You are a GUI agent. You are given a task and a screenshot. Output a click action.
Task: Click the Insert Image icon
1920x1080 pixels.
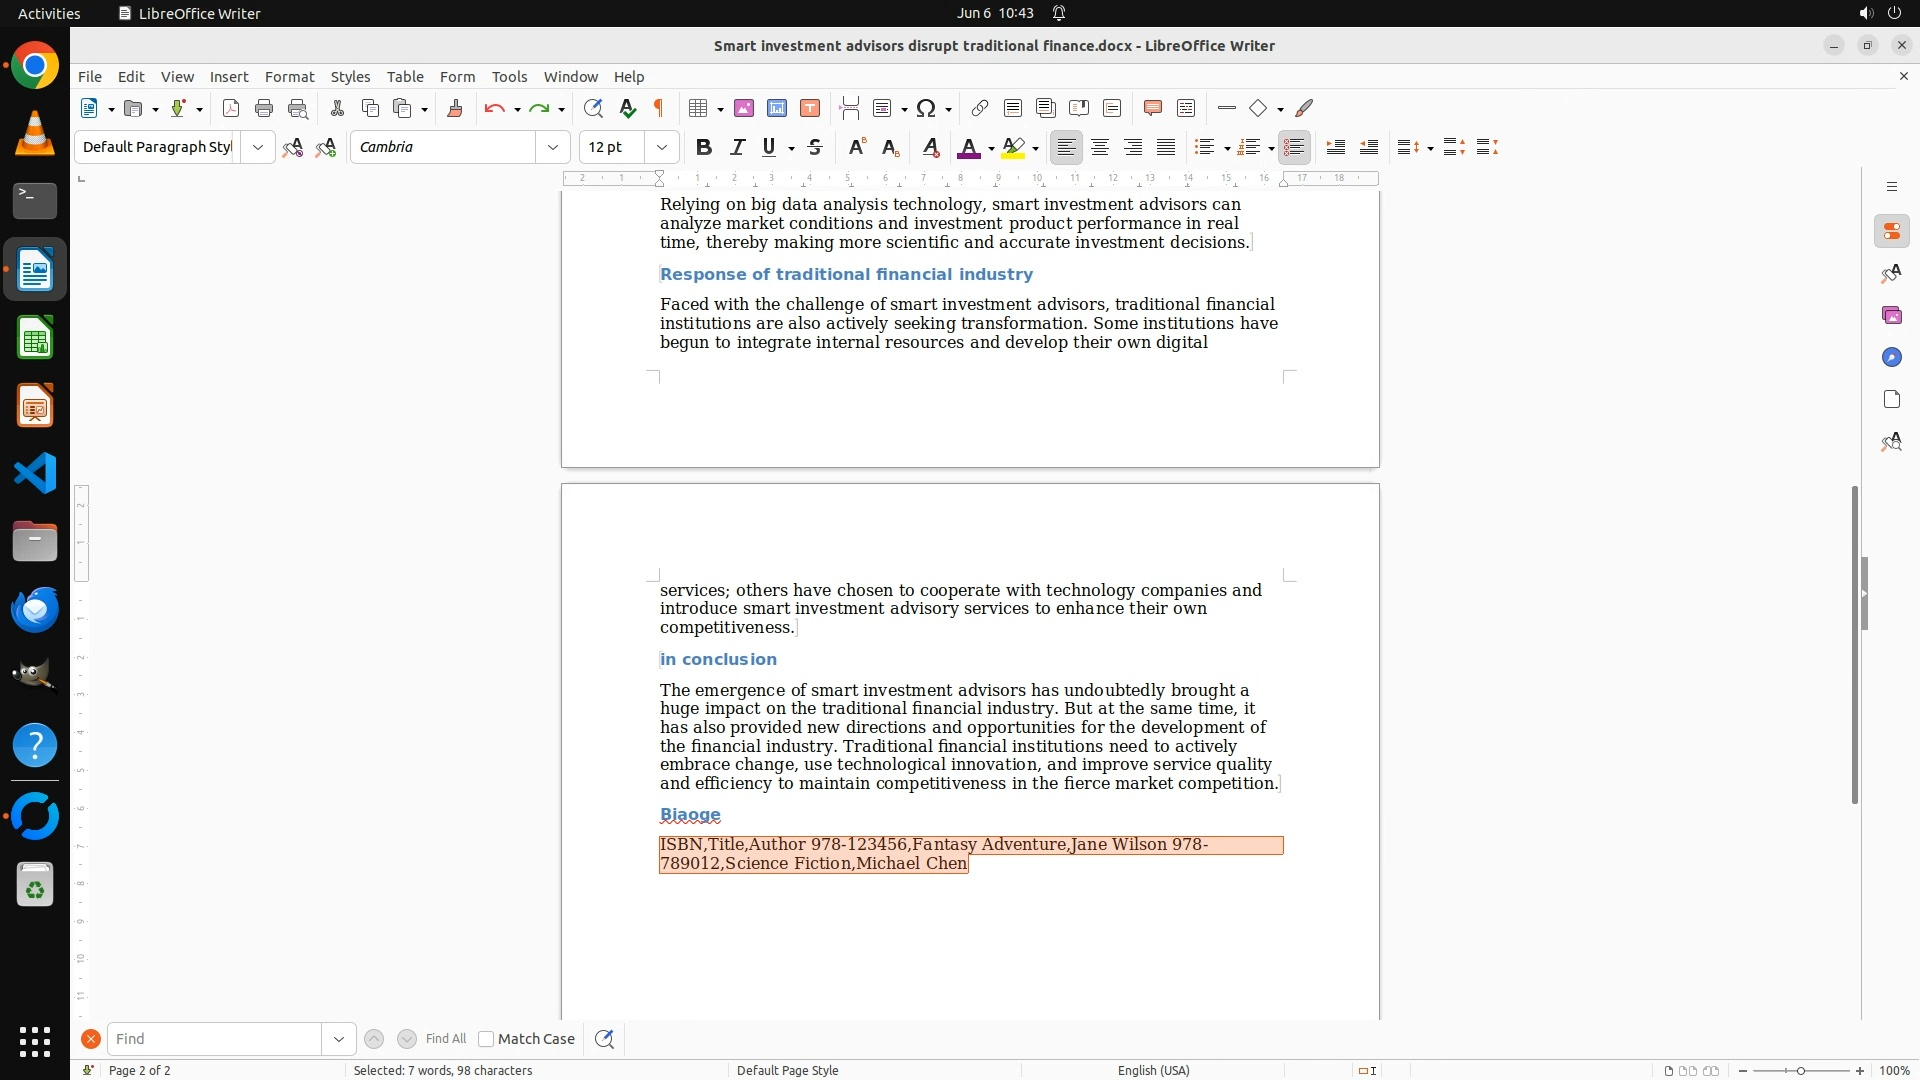coord(743,108)
